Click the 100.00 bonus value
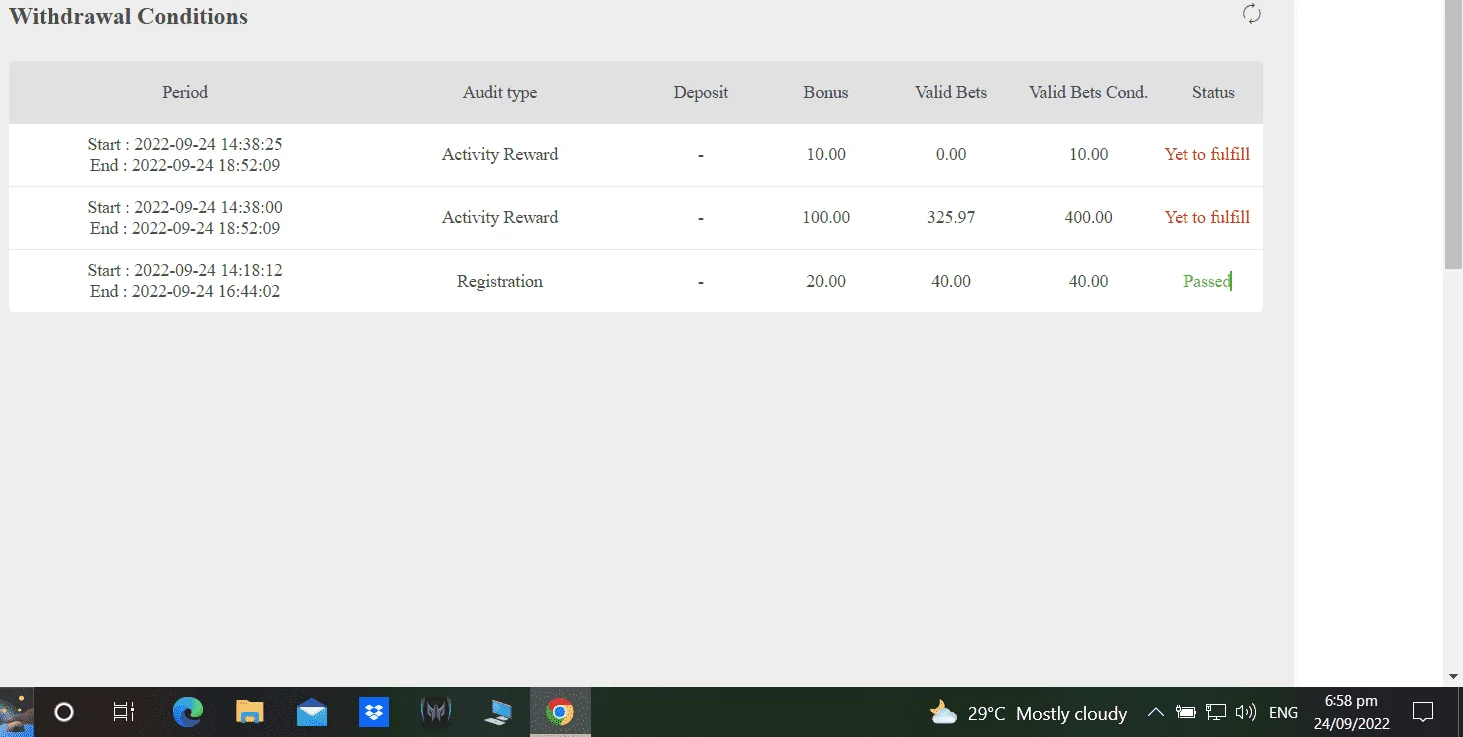This screenshot has height=737, width=1463. 826,217
